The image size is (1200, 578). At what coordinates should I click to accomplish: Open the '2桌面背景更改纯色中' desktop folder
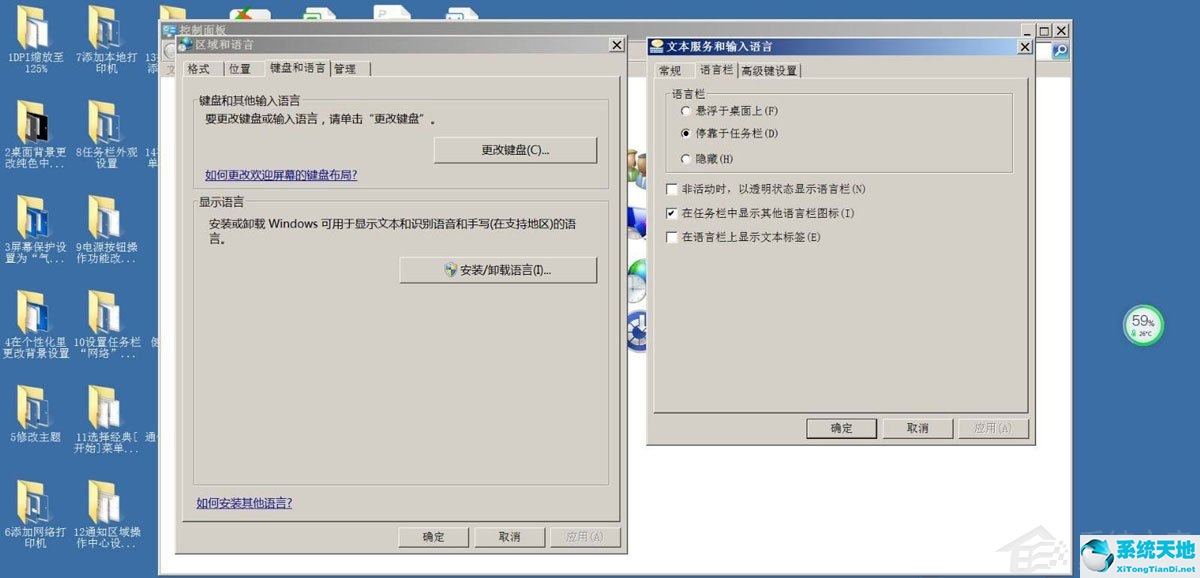pyautogui.click(x=33, y=135)
